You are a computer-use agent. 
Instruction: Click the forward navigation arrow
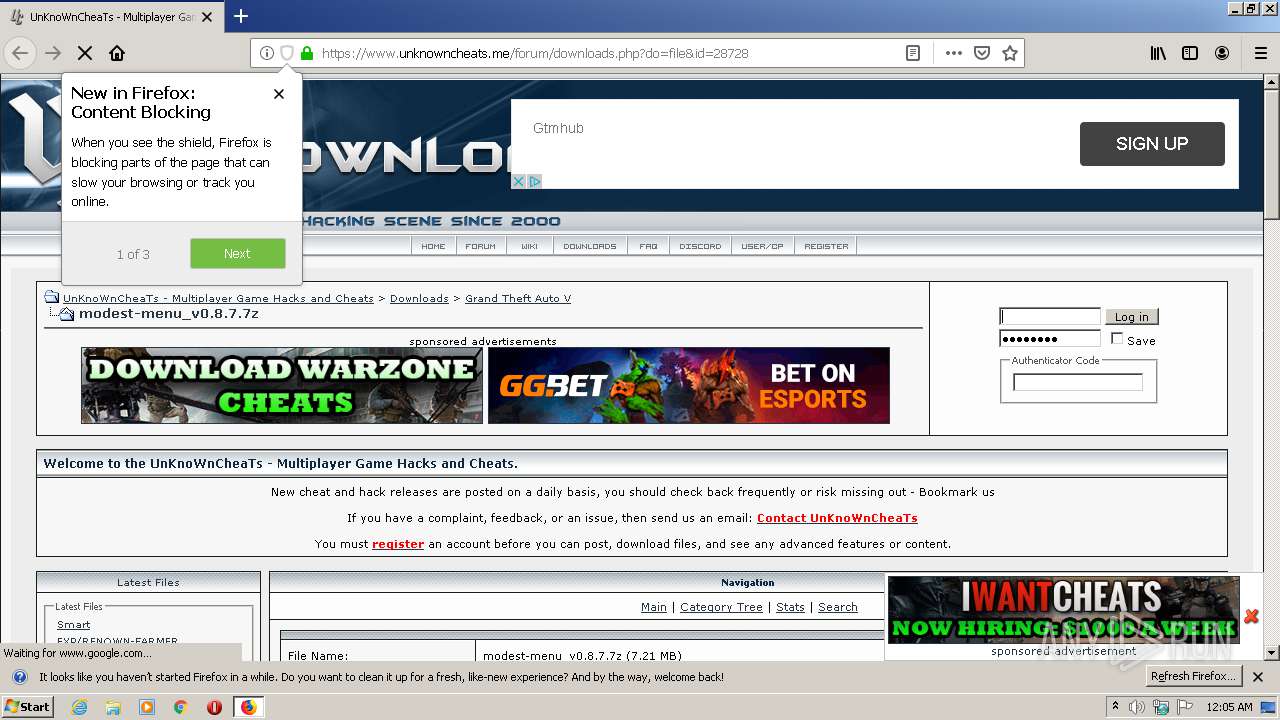coord(53,53)
